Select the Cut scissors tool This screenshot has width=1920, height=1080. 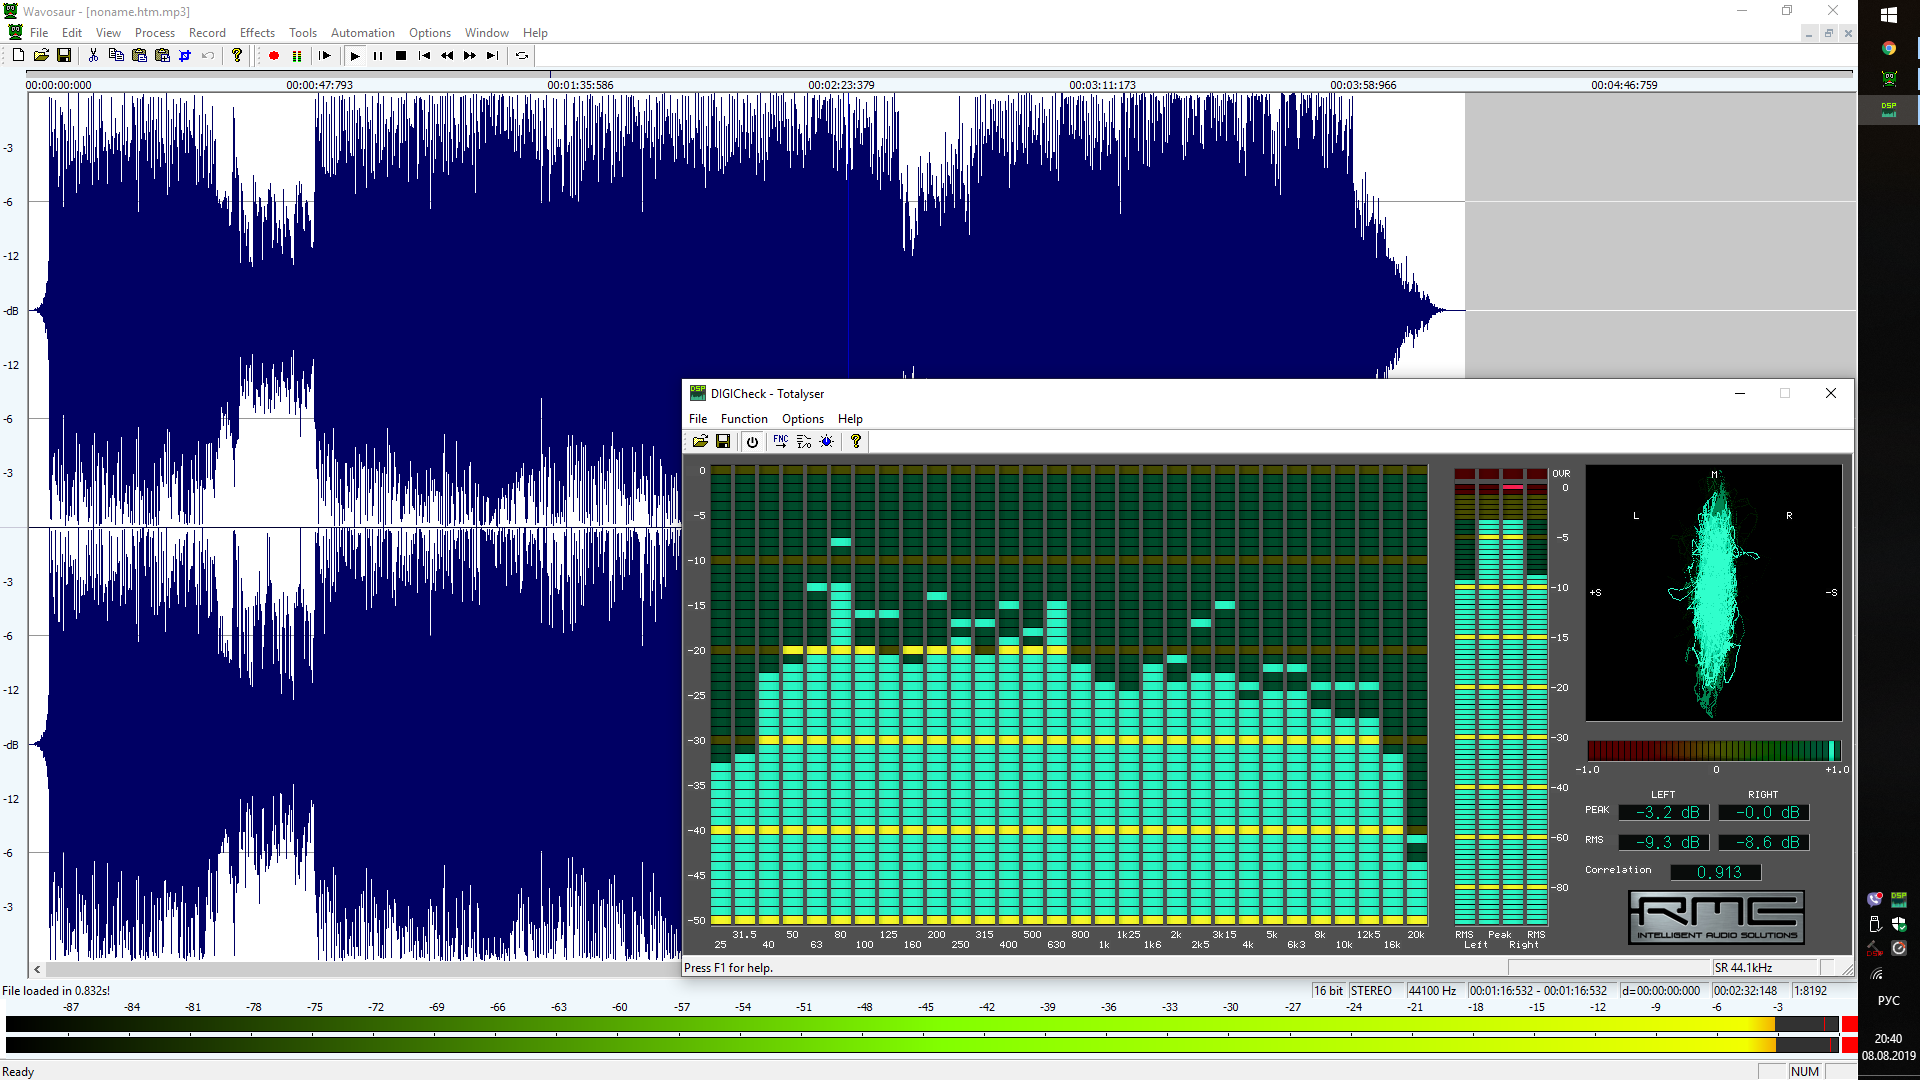click(93, 56)
